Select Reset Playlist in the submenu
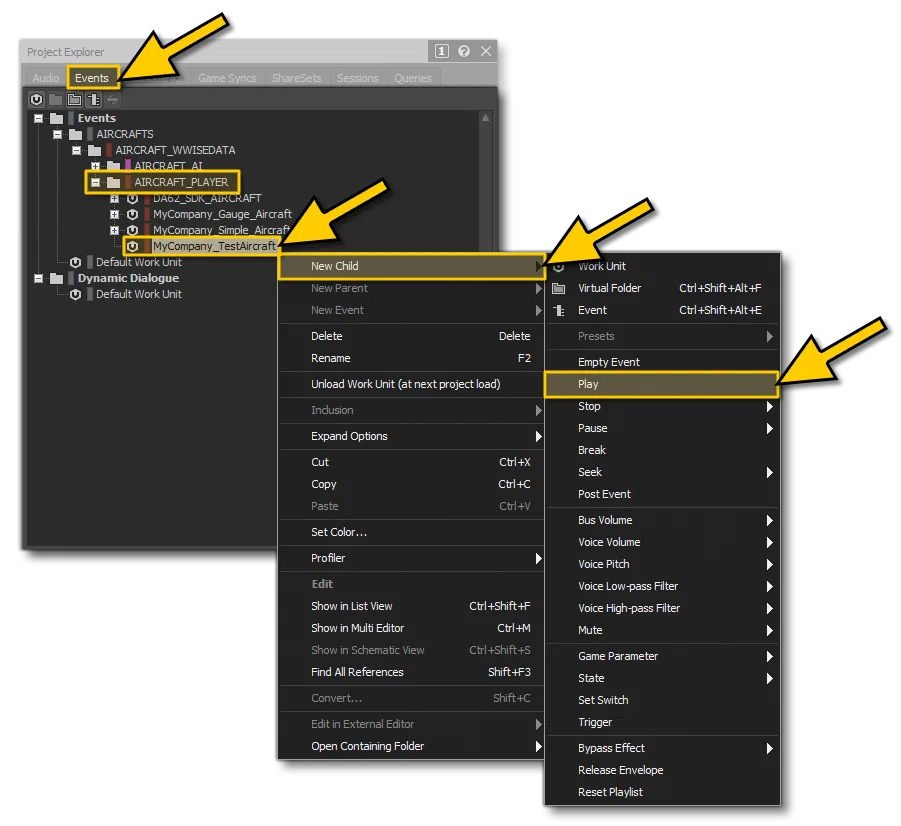The height and width of the screenshot is (826, 901). 662,792
